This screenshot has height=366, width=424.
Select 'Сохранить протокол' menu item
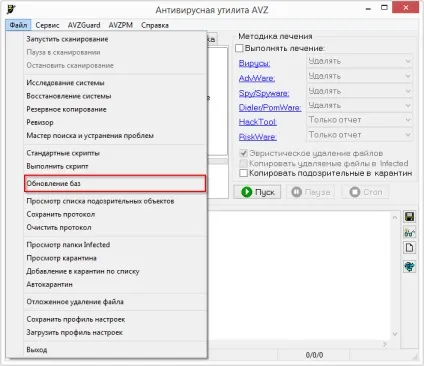pyautogui.click(x=115, y=214)
